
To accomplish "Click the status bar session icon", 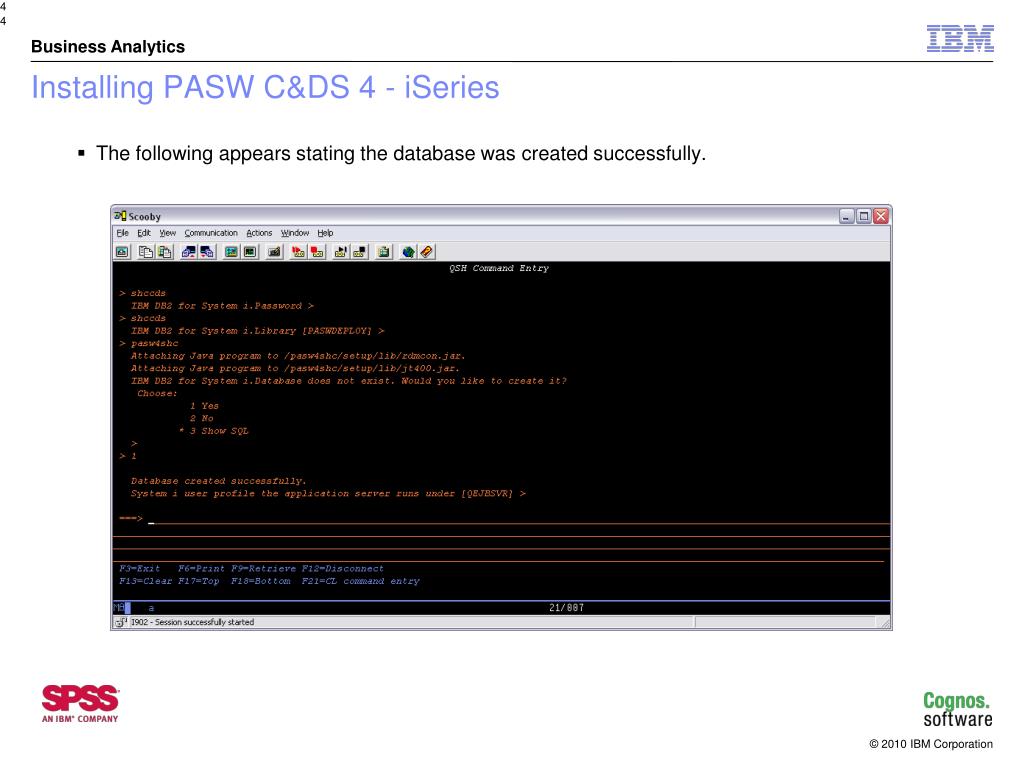I will pos(121,622).
